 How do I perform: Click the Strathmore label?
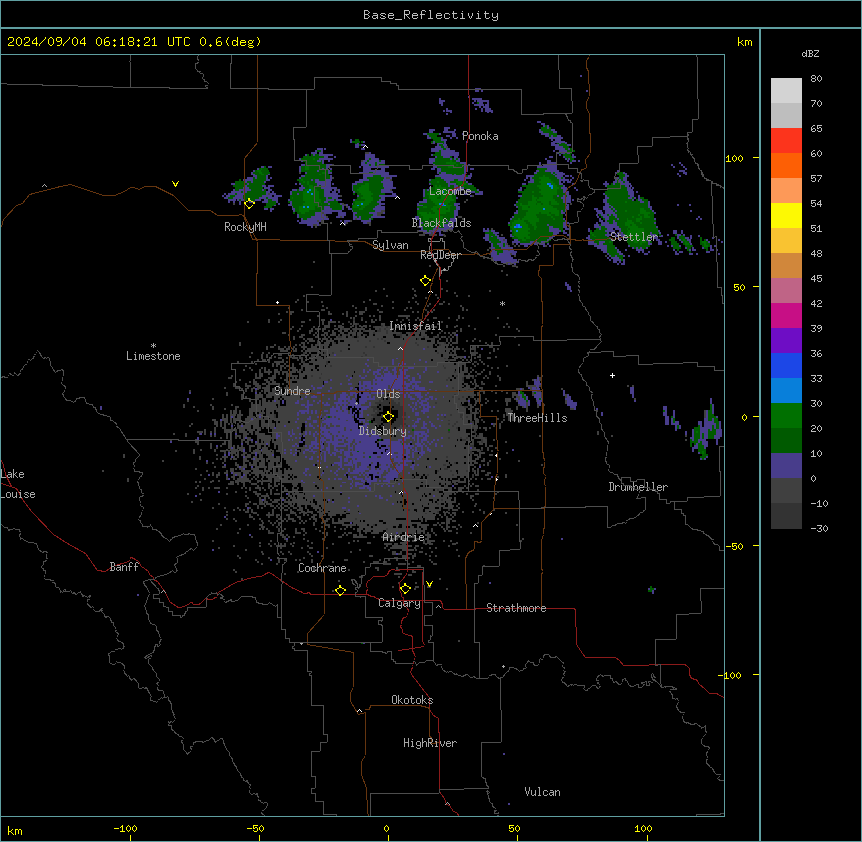pos(516,608)
